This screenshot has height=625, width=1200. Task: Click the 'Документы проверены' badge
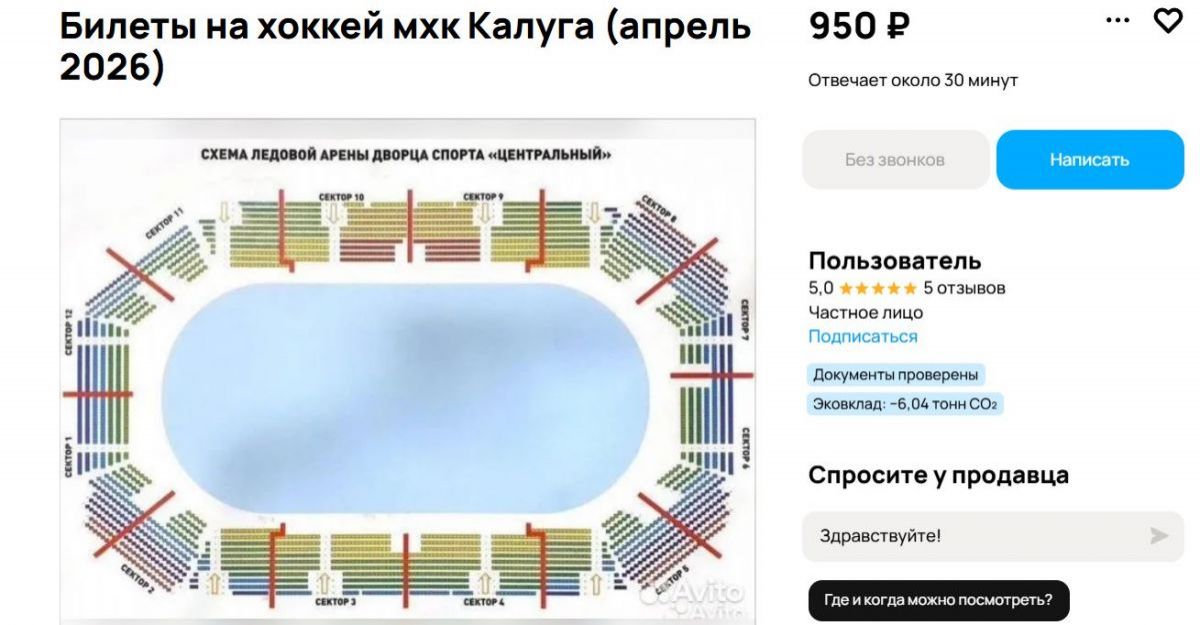895,375
